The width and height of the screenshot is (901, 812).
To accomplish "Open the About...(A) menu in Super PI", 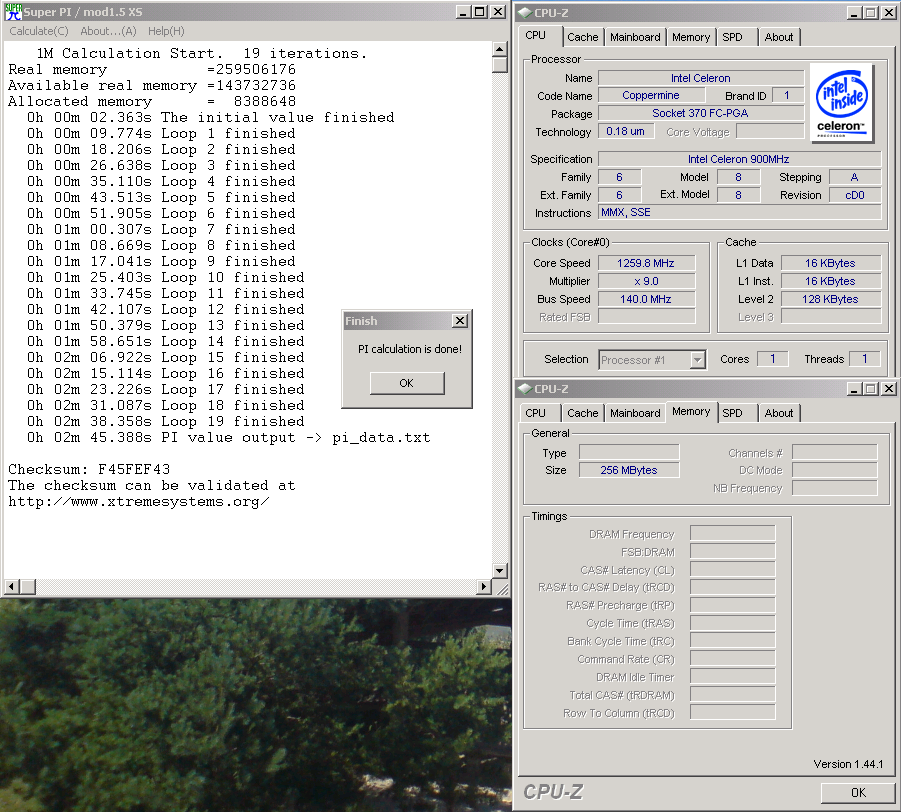I will click(108, 31).
